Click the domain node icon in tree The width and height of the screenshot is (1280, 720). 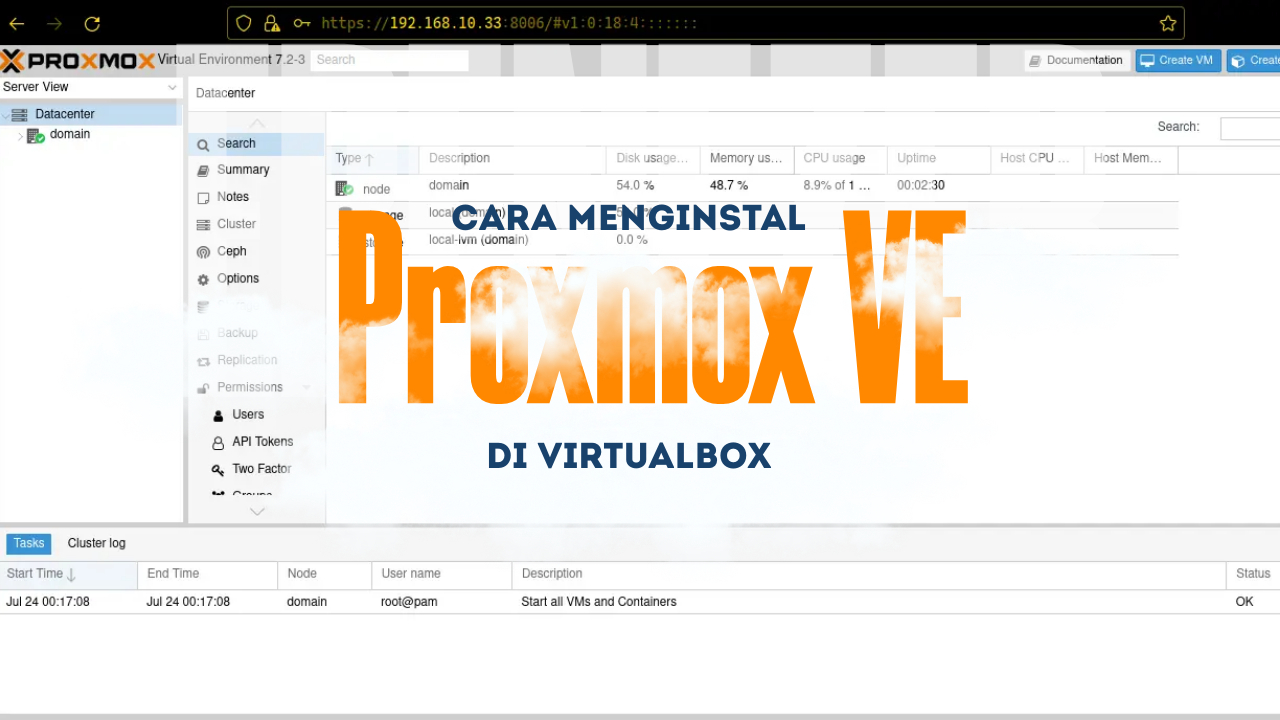(x=36, y=135)
